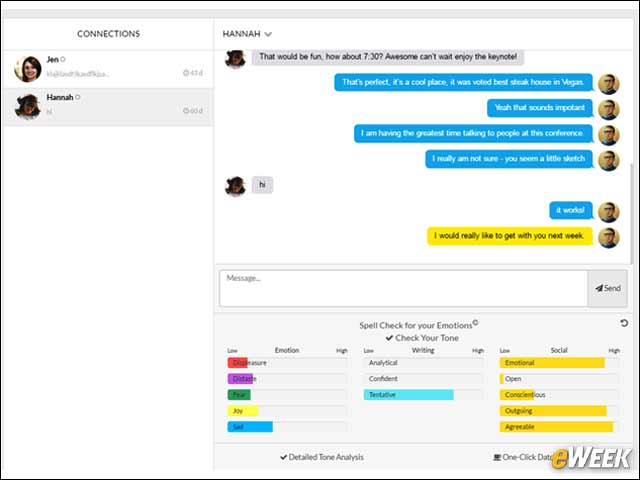Viewport: 640px width, 480px height.
Task: Click the CONNECTIONS panel header
Action: coord(108,34)
